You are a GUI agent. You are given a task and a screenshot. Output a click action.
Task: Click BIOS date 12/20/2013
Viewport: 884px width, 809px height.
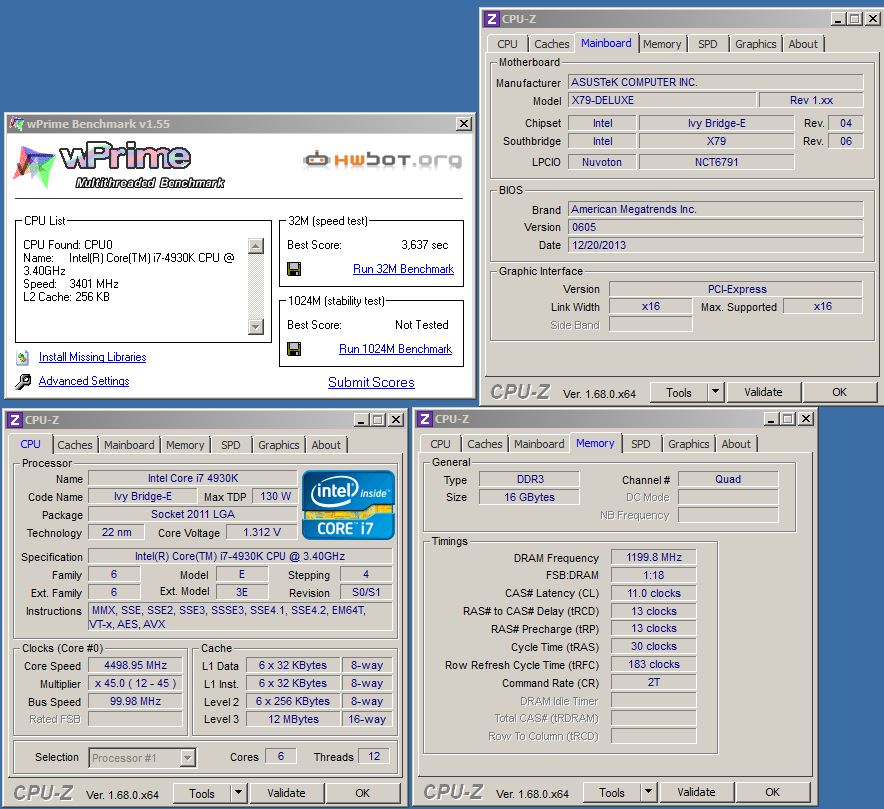(x=715, y=245)
